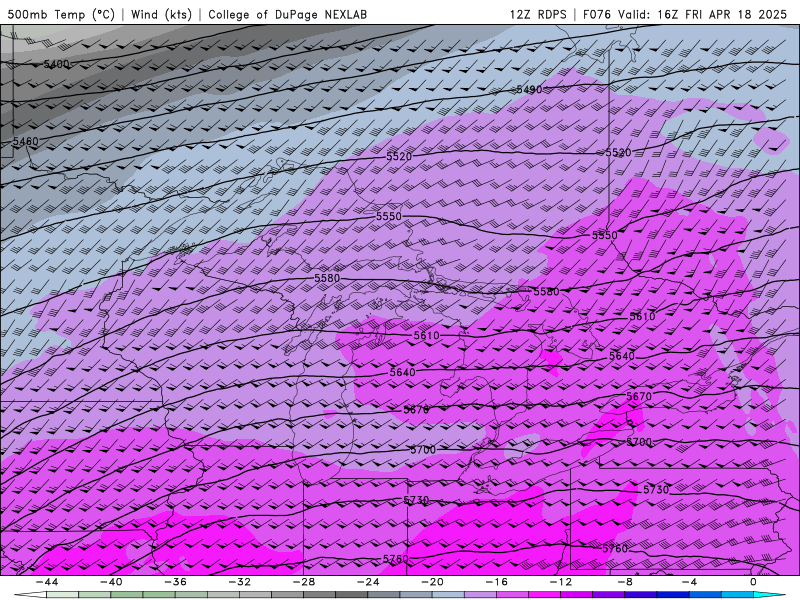Click the -24 colorbar tick label

(x=368, y=582)
